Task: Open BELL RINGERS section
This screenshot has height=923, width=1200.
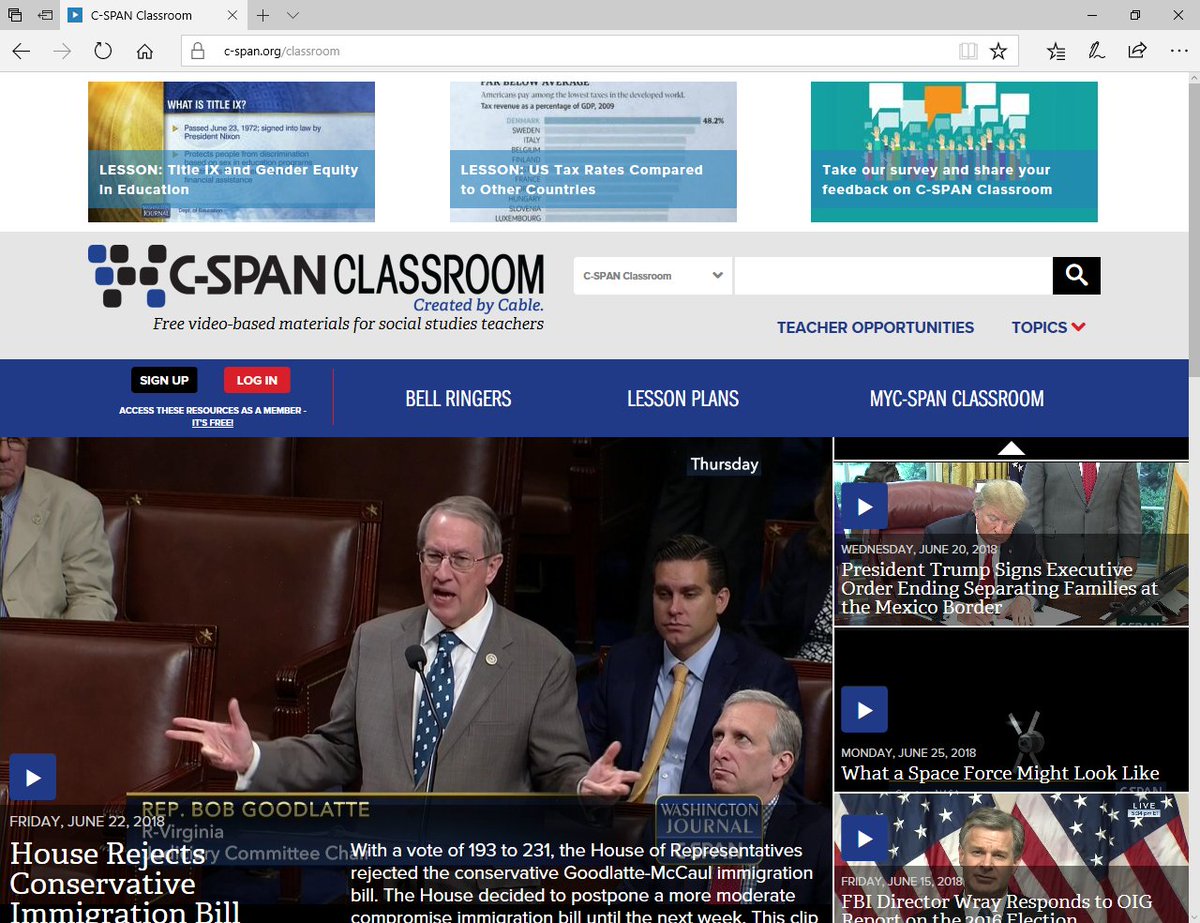Action: [458, 399]
